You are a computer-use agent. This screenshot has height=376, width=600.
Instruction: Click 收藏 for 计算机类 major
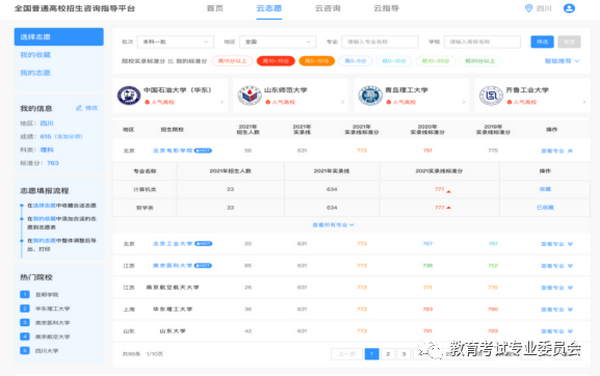point(545,189)
